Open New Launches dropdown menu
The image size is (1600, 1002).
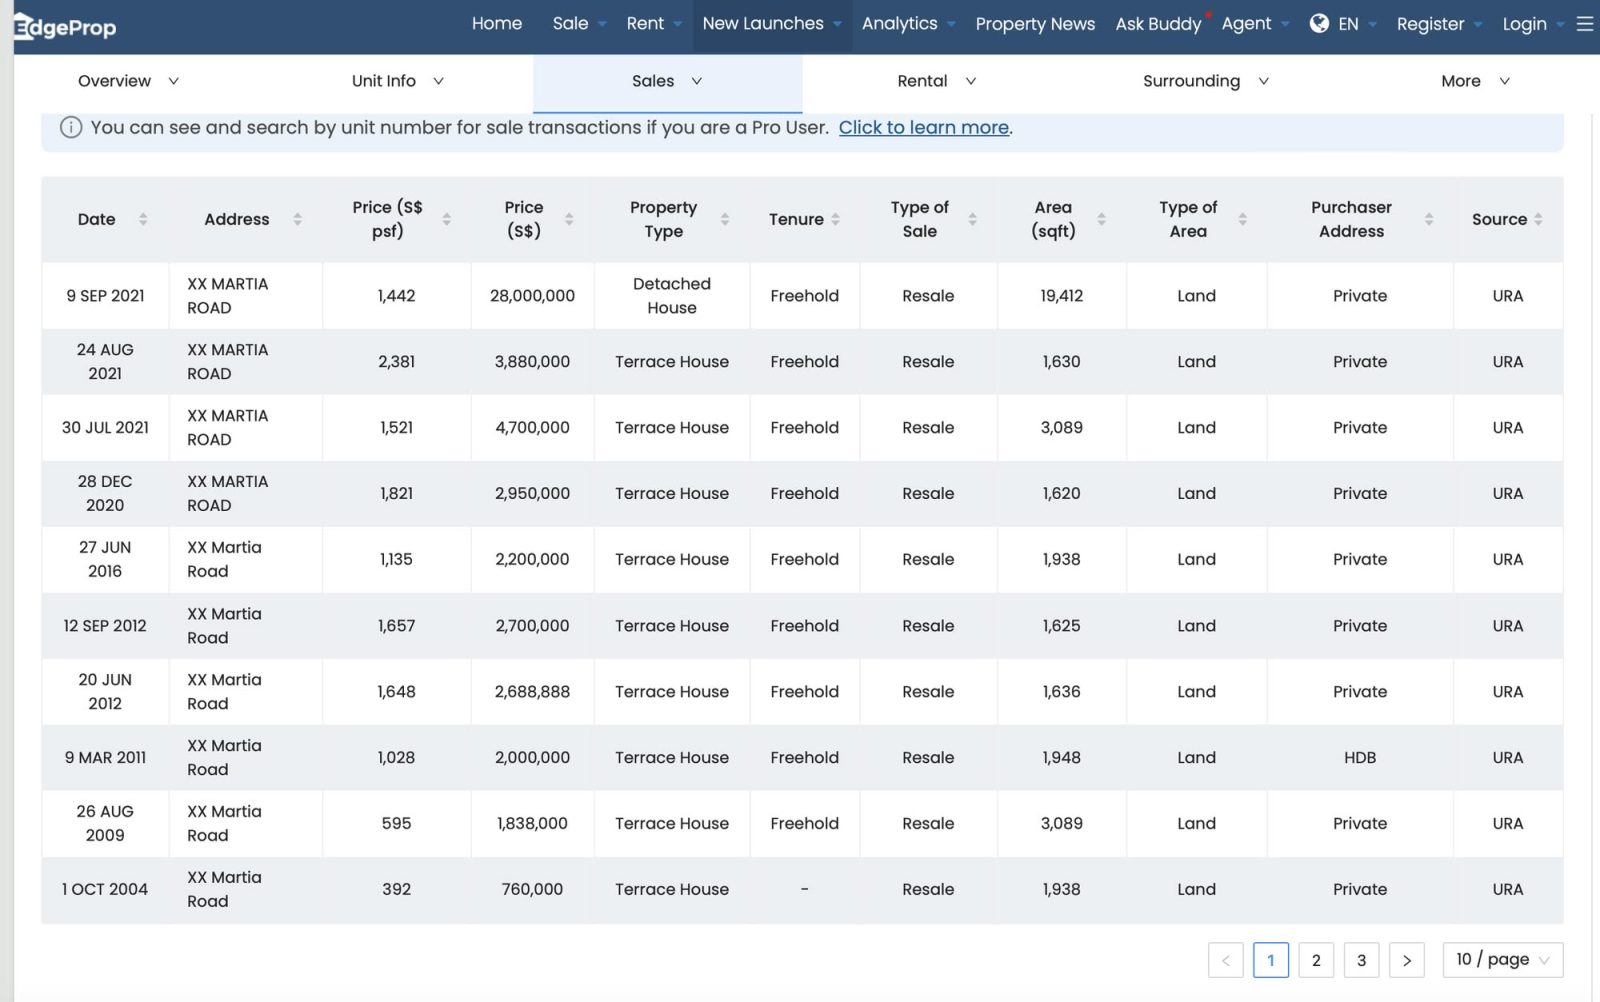(x=772, y=23)
